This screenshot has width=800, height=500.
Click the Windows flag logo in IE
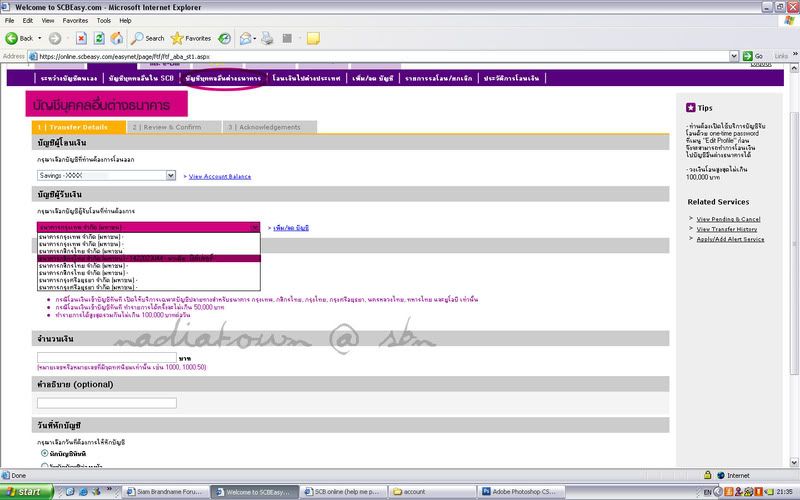789,20
